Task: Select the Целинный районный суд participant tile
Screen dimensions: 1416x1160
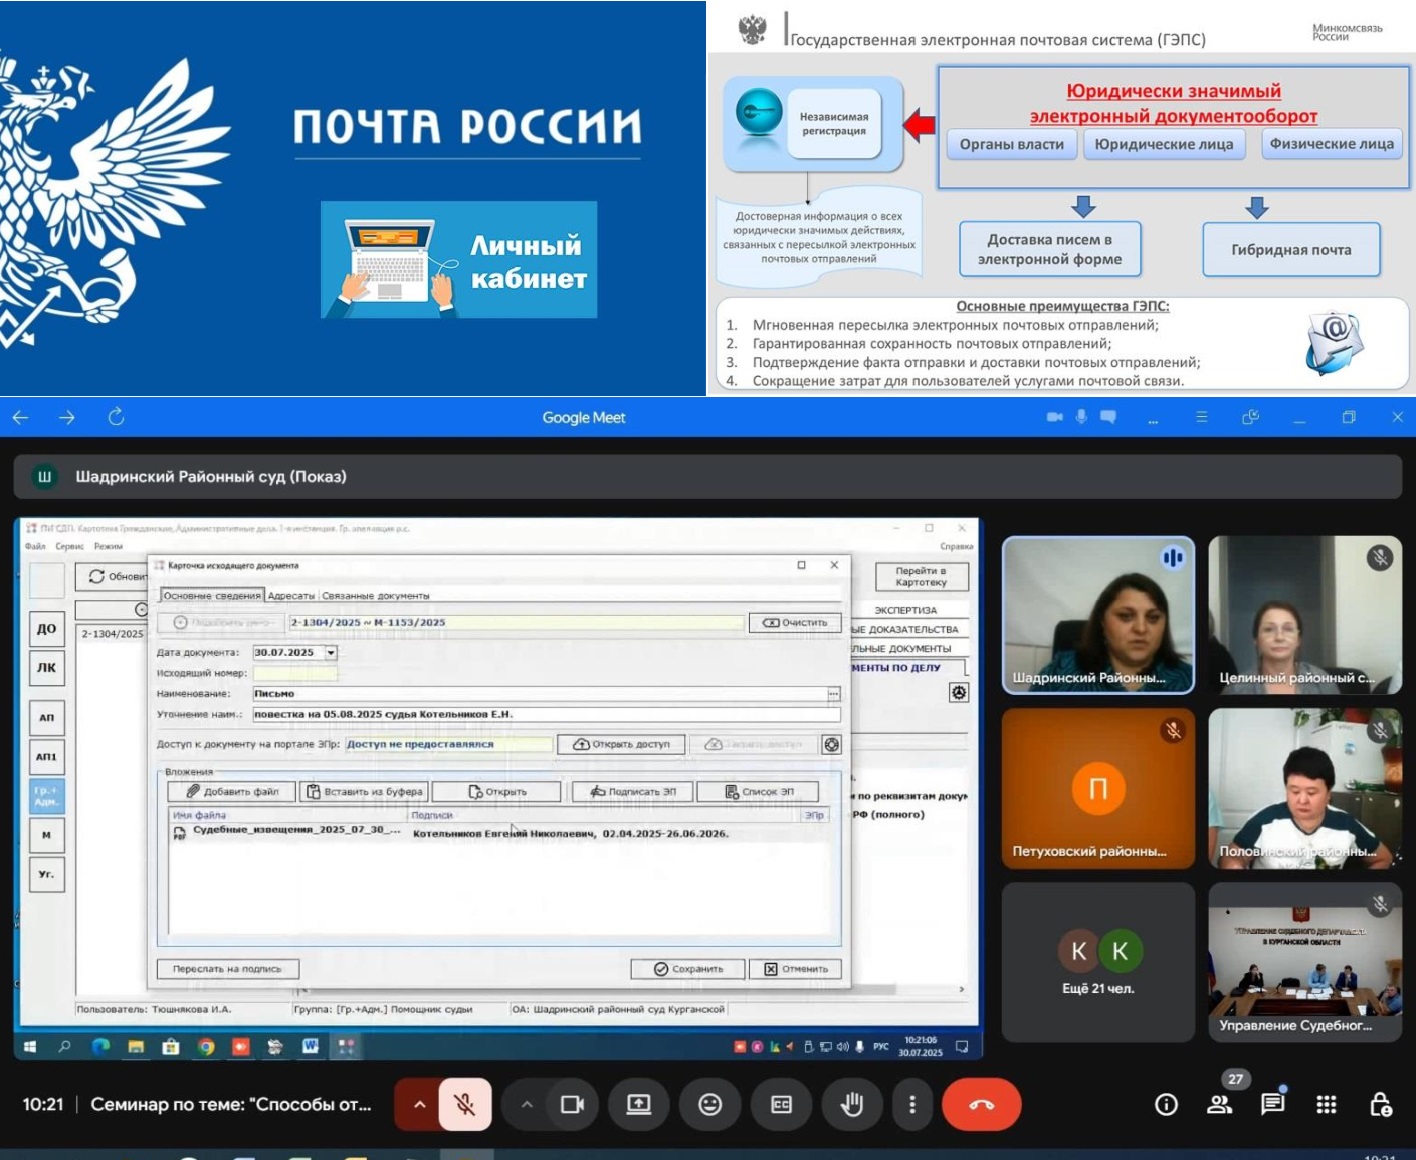Action: (1304, 615)
